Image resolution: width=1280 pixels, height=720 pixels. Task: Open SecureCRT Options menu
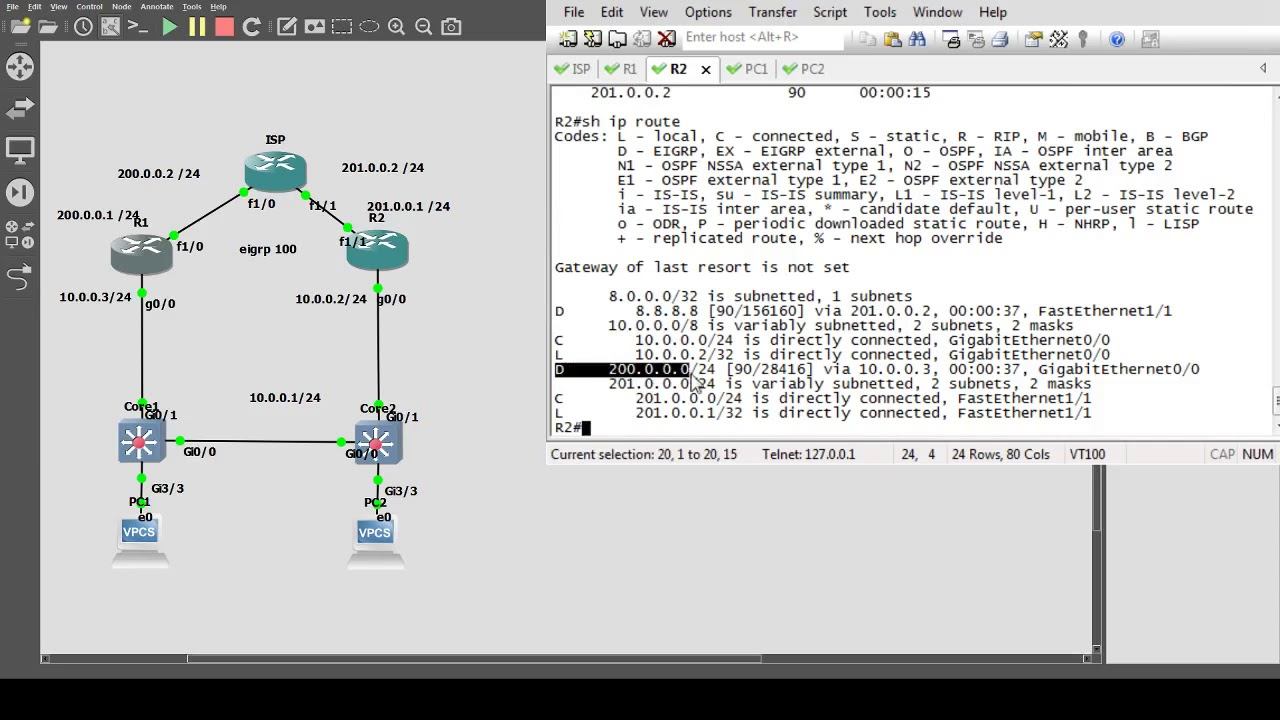click(708, 12)
